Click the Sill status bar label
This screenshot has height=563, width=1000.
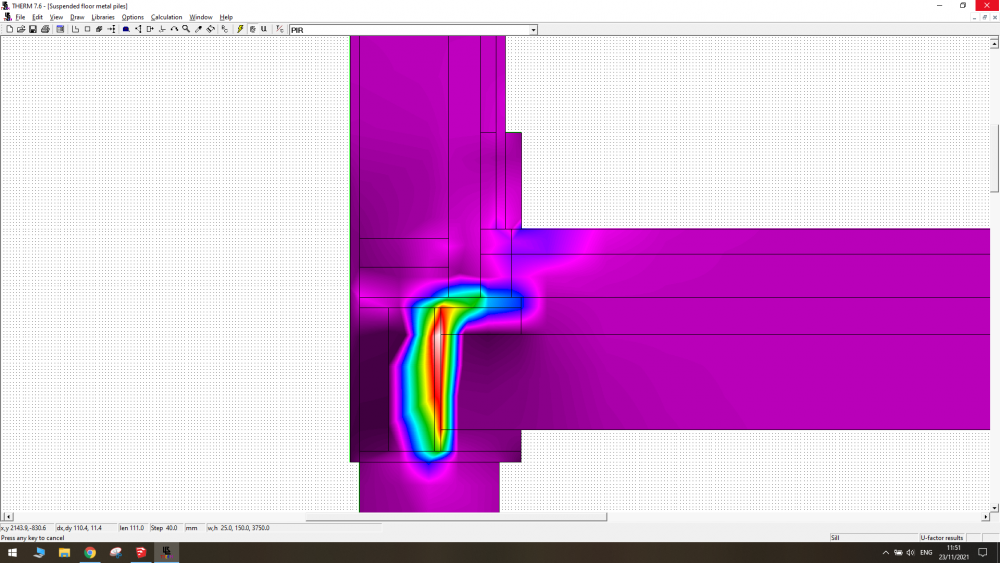click(873, 537)
